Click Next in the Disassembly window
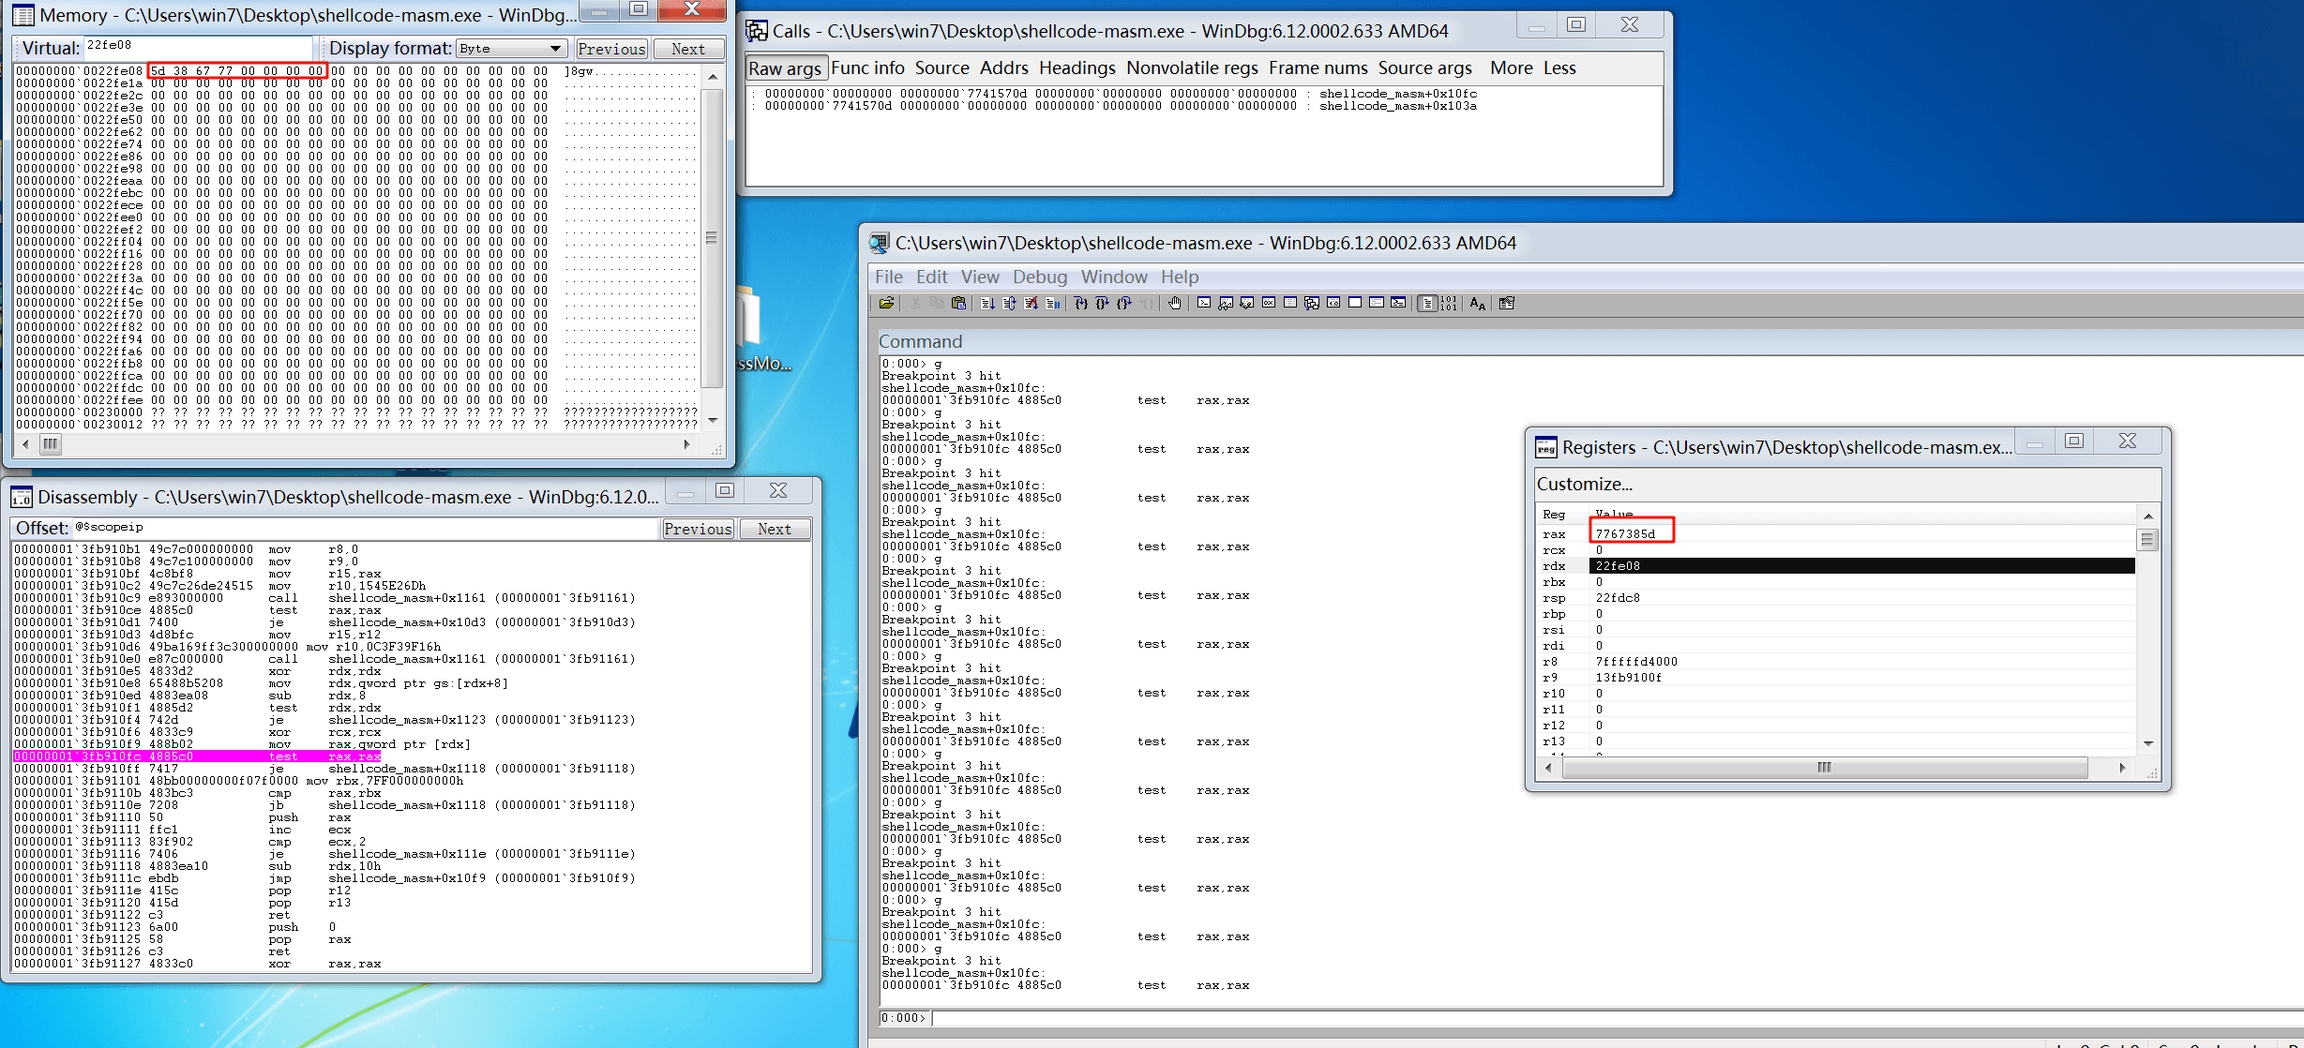 [x=774, y=529]
